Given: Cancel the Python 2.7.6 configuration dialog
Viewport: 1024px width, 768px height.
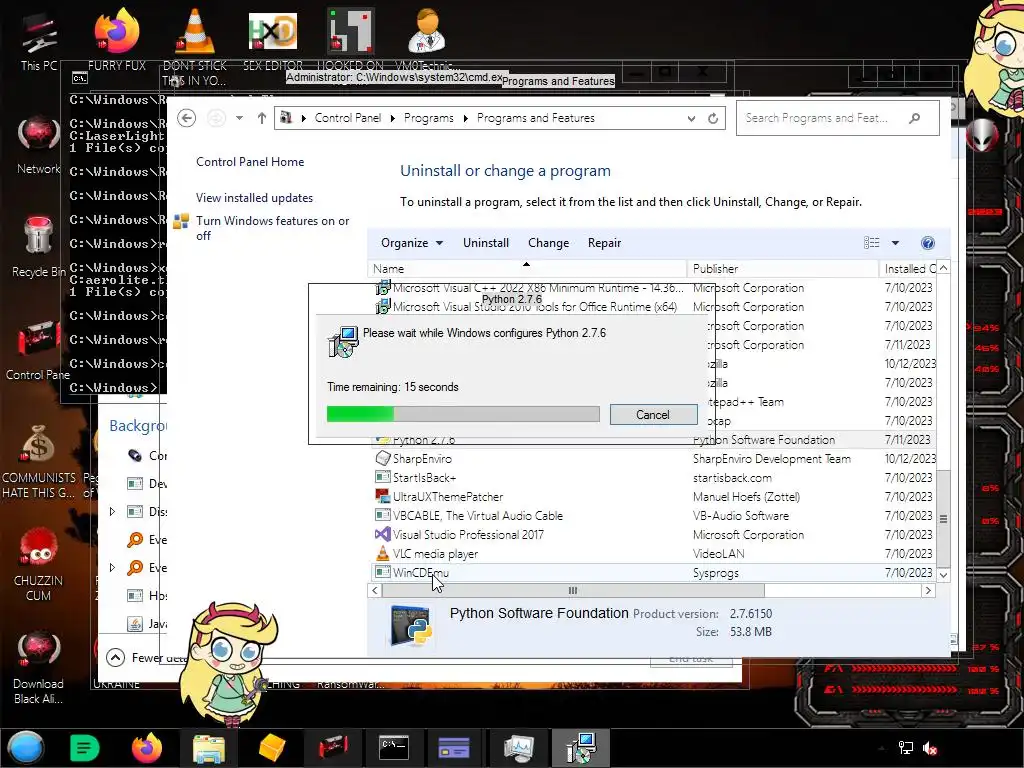Looking at the screenshot, I should click(653, 415).
